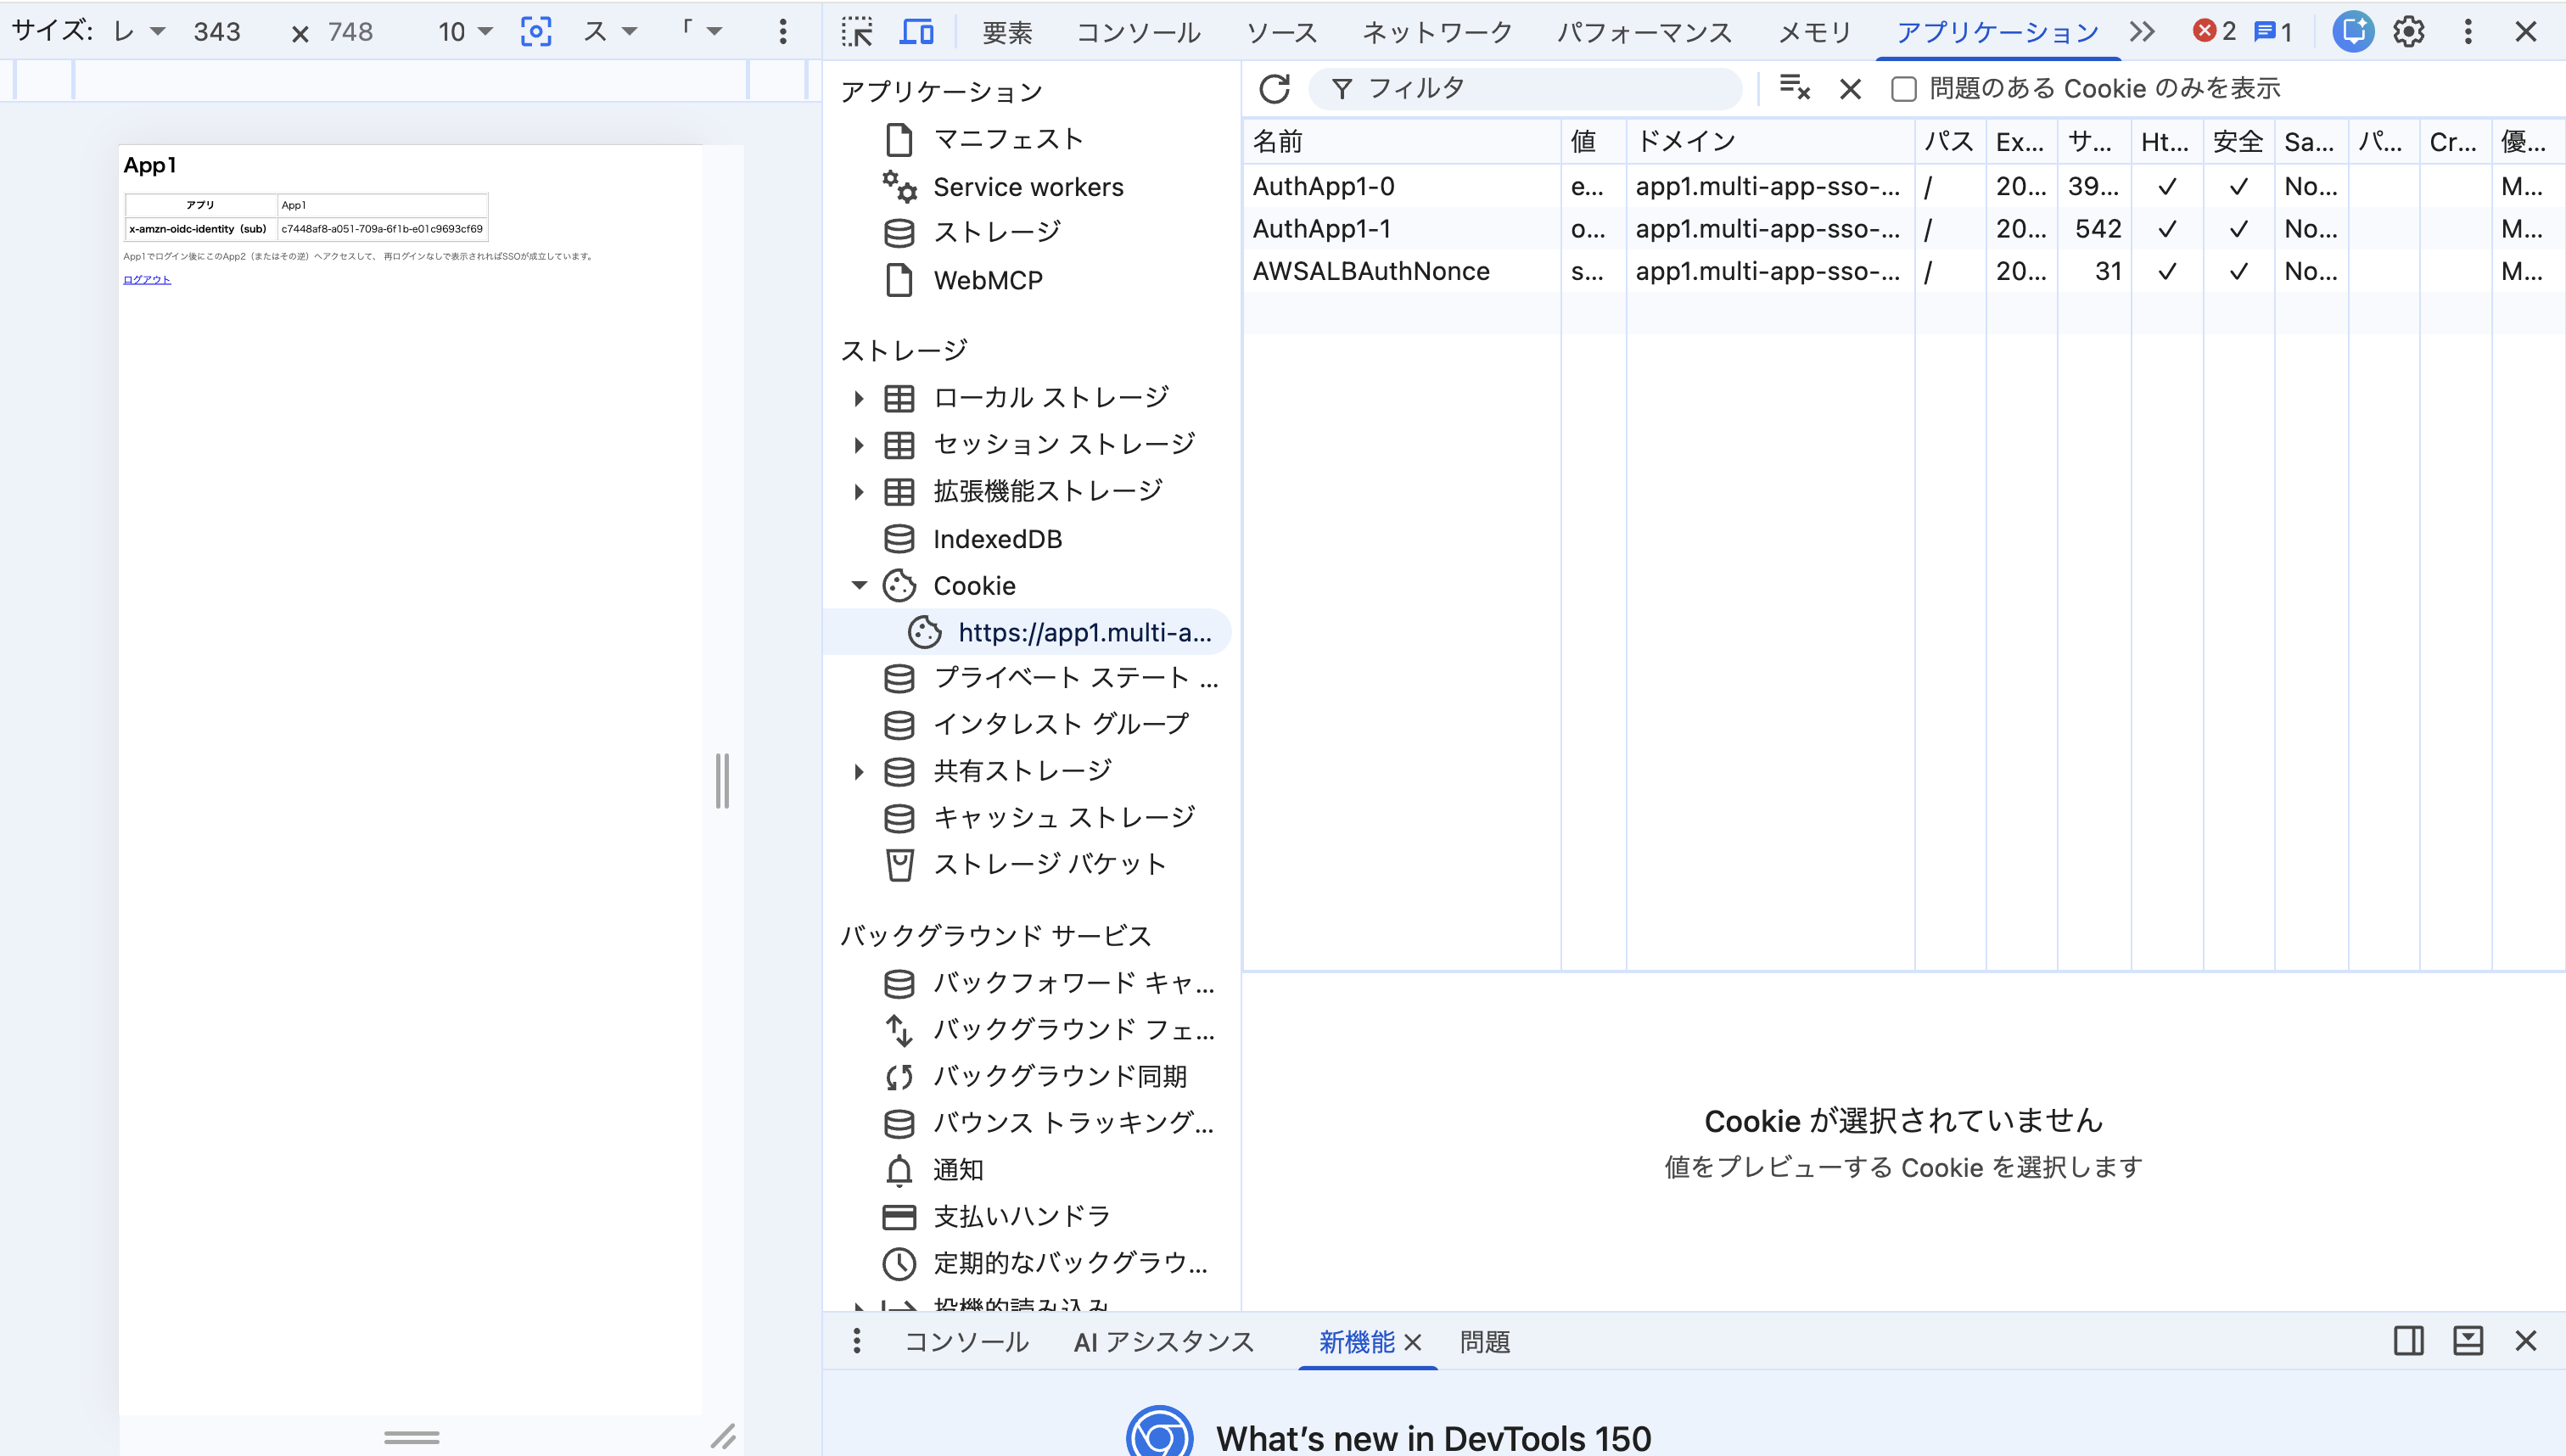Viewport: 2566px width, 1456px height.
Task: Open the drawer コンソール tab
Action: [x=966, y=1342]
